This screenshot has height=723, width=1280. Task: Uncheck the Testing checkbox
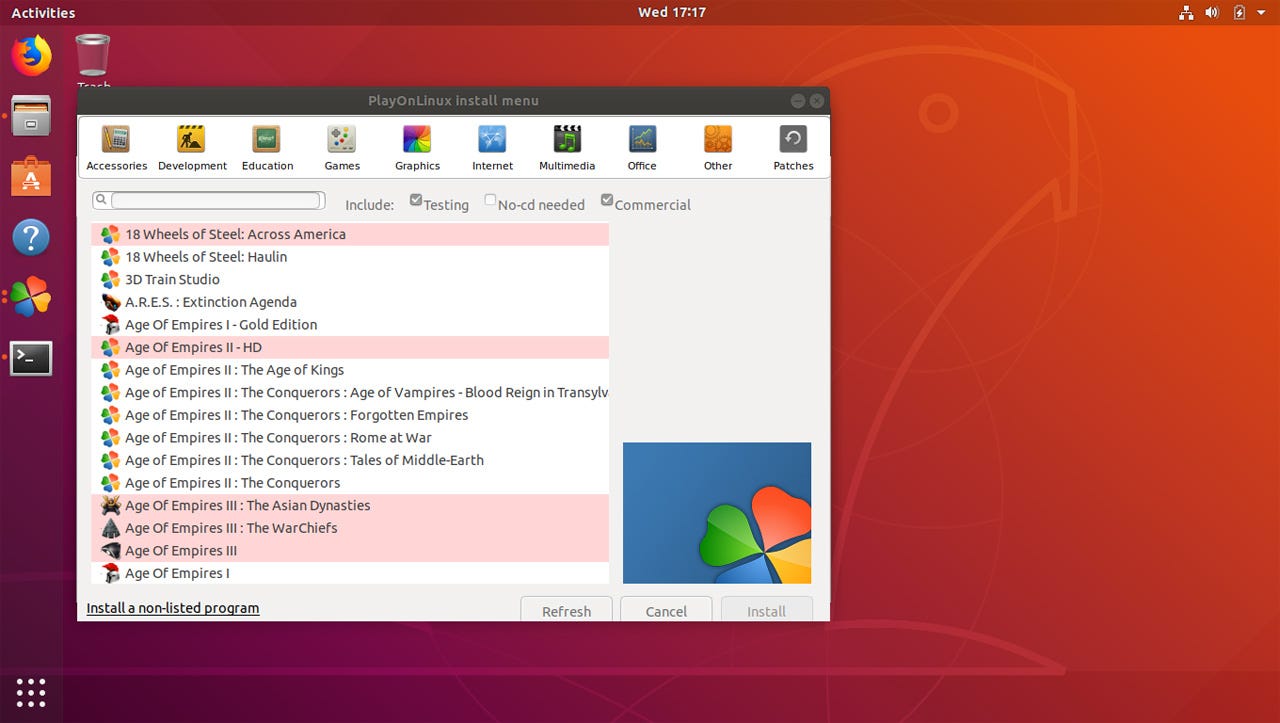click(415, 198)
